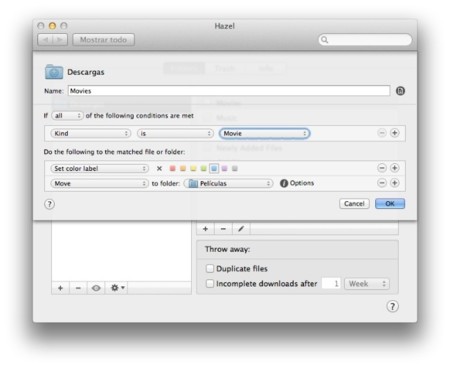Choose the gray color label
The height and width of the screenshot is (368, 450).
click(x=235, y=168)
